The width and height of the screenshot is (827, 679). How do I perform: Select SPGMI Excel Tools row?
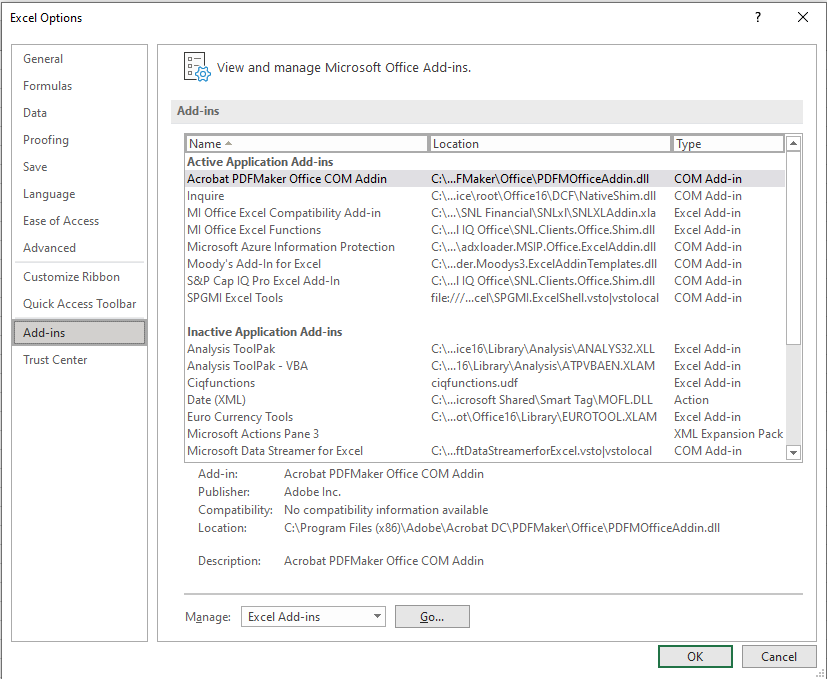coord(485,298)
